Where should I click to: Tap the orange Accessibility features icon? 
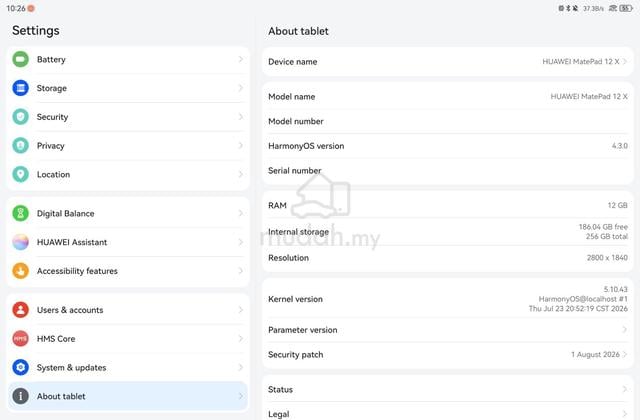(x=20, y=271)
